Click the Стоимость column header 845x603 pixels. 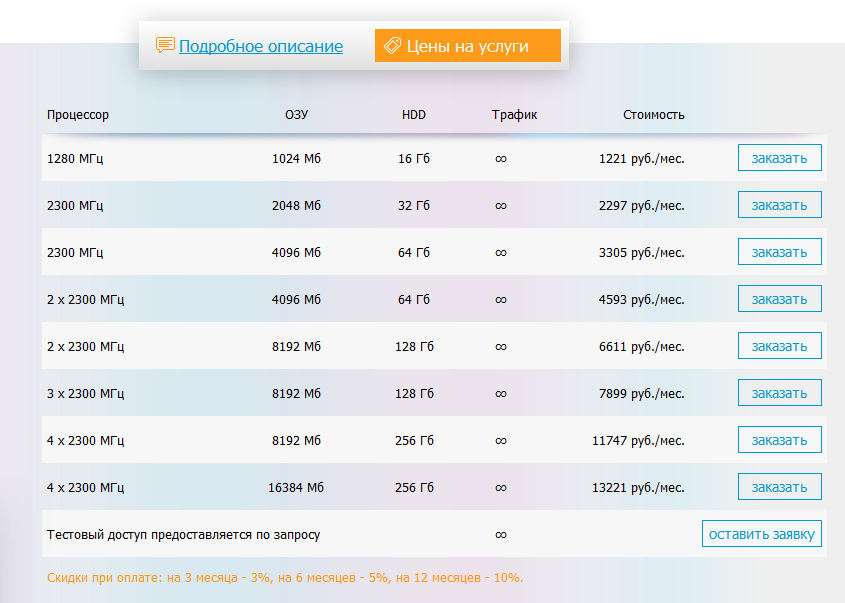click(x=654, y=115)
